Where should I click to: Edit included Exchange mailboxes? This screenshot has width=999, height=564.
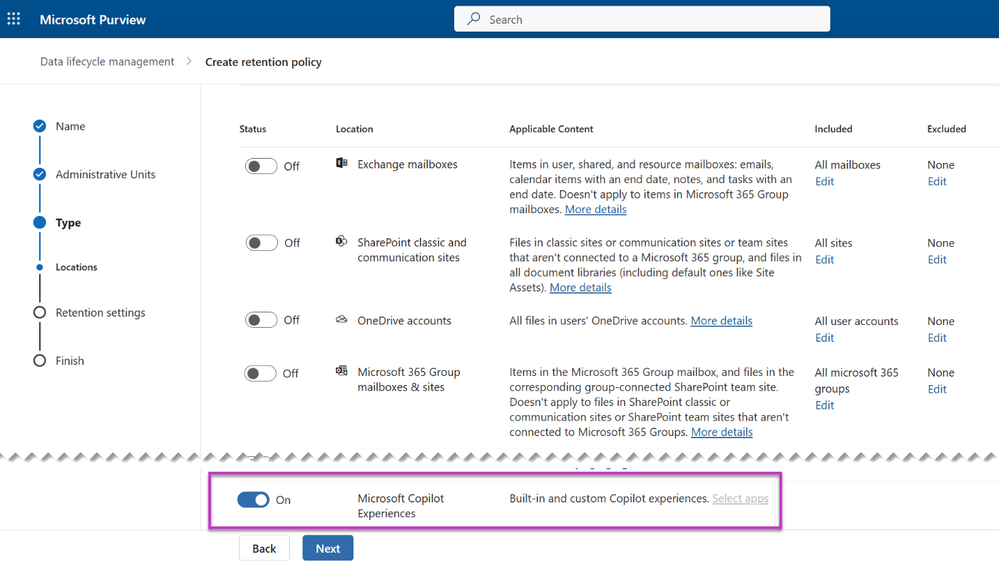click(x=824, y=181)
